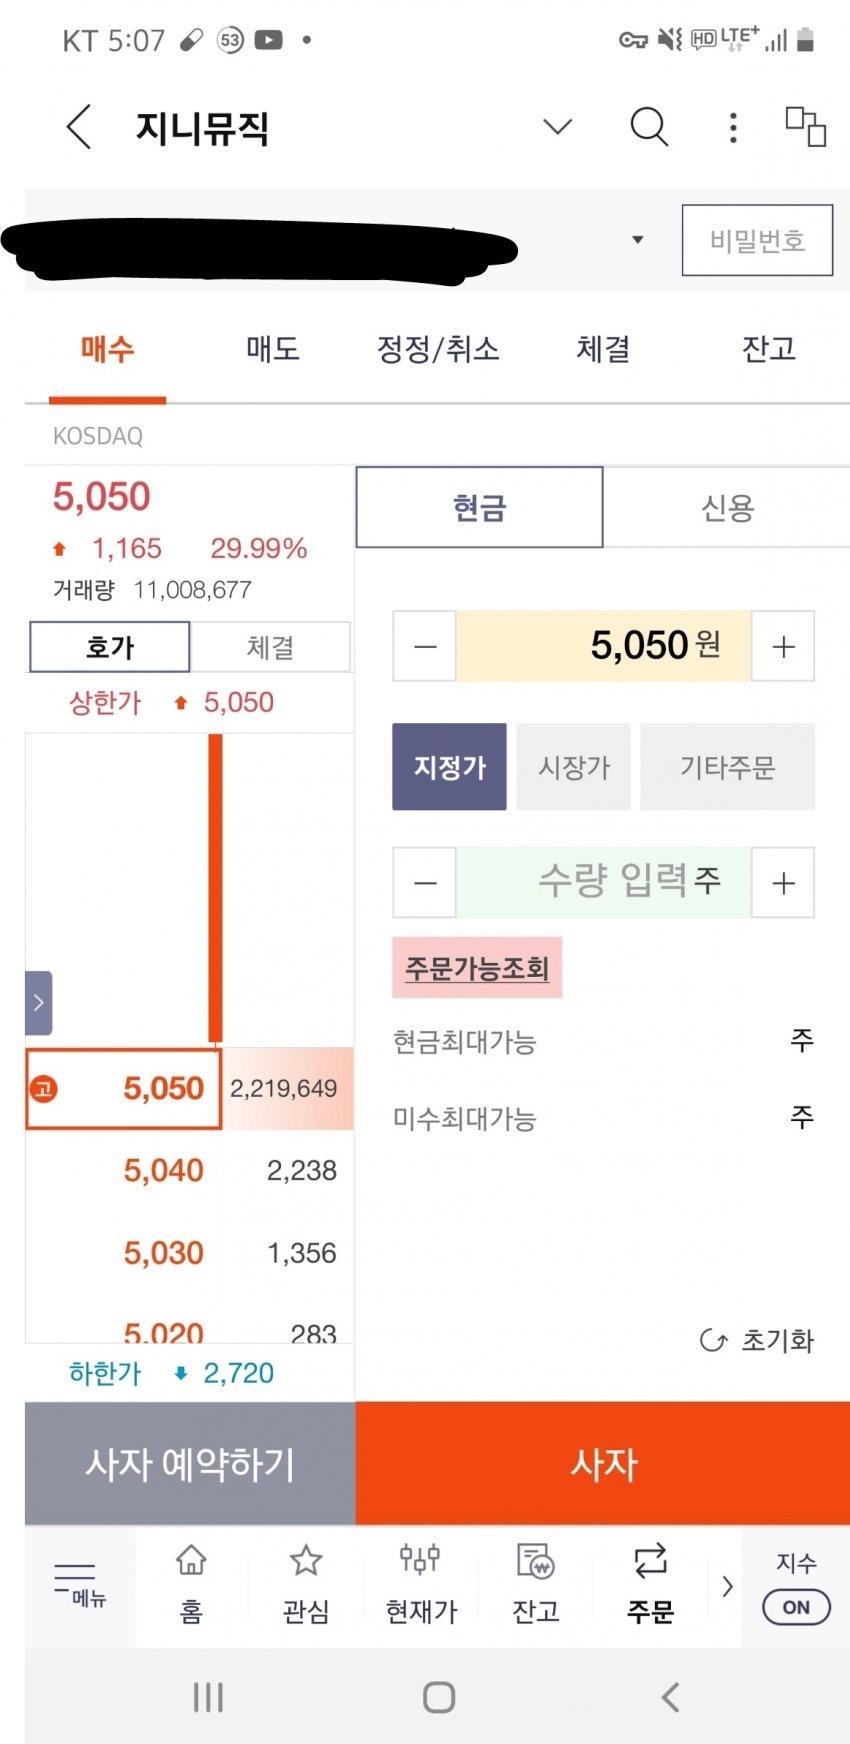Toggle the index ON switch

(796, 1607)
